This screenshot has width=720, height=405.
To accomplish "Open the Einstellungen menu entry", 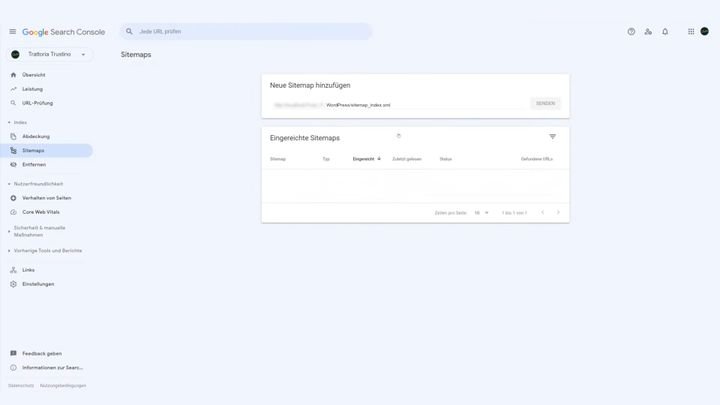I will click(x=38, y=284).
